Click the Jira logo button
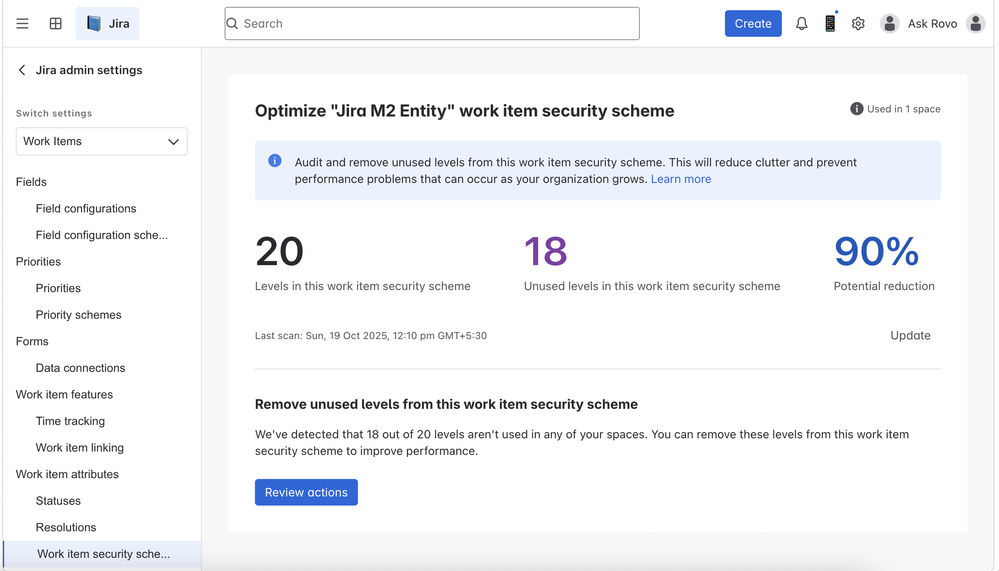The height and width of the screenshot is (571, 999). 108,24
